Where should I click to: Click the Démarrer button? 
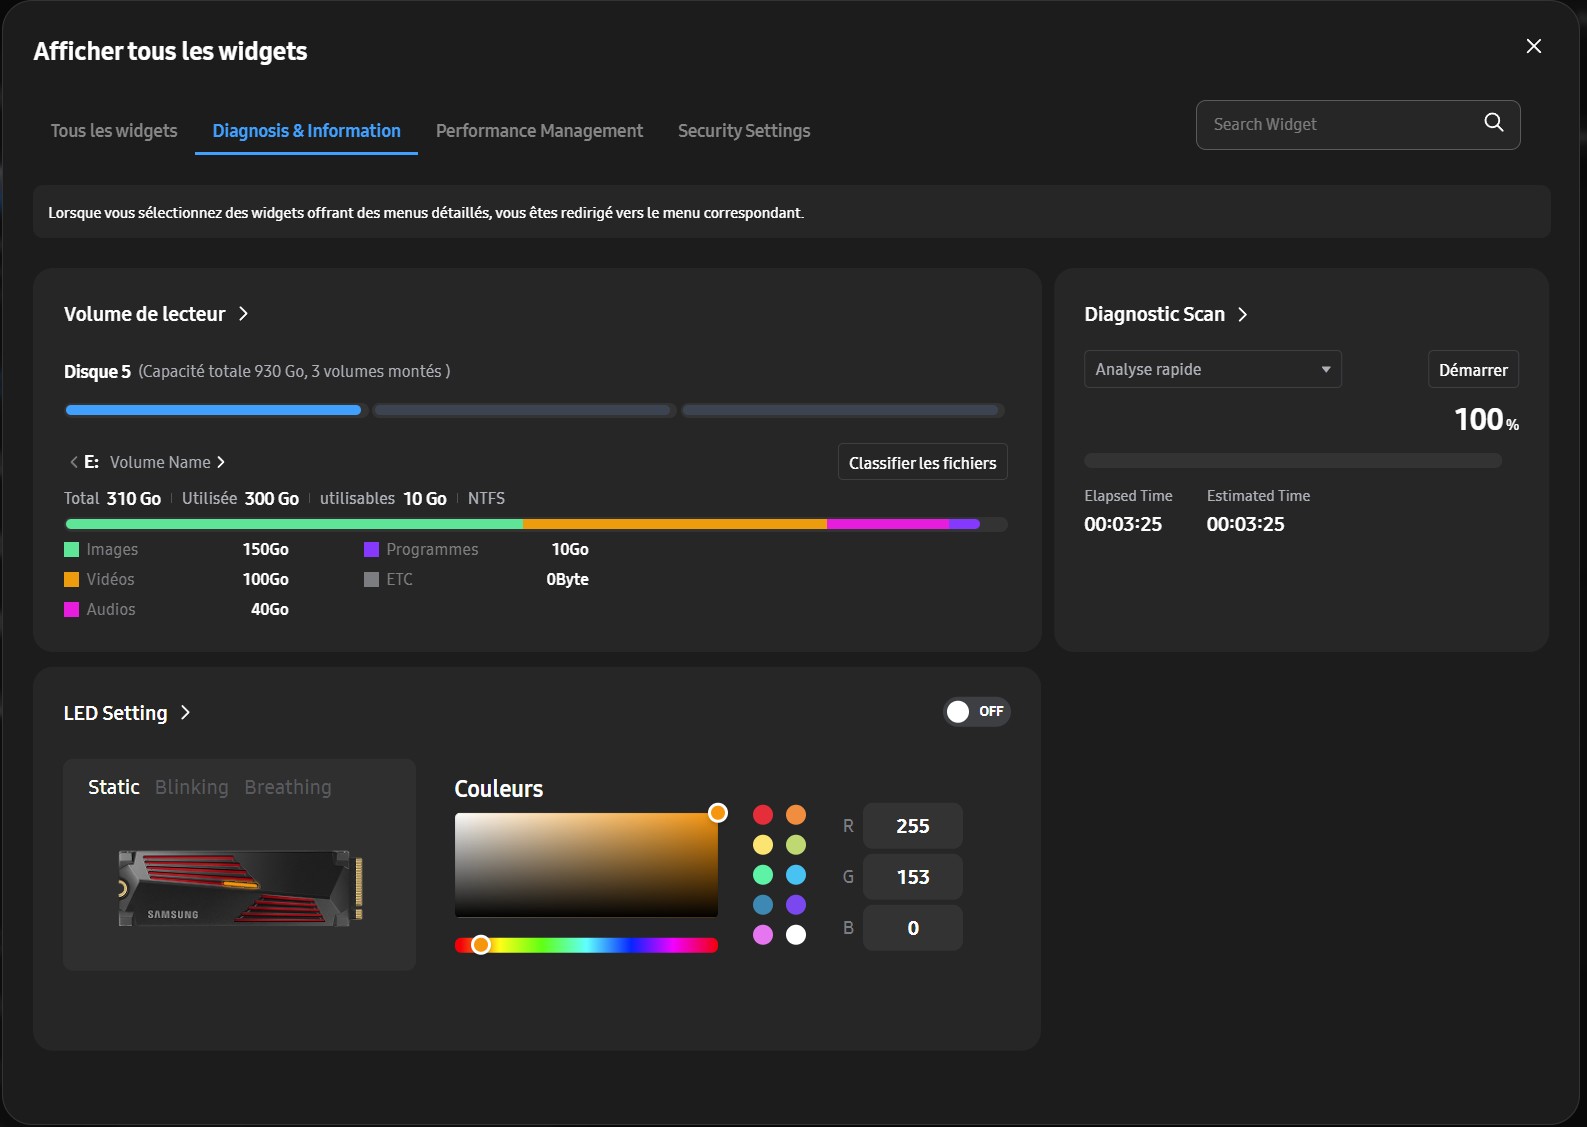tap(1472, 370)
